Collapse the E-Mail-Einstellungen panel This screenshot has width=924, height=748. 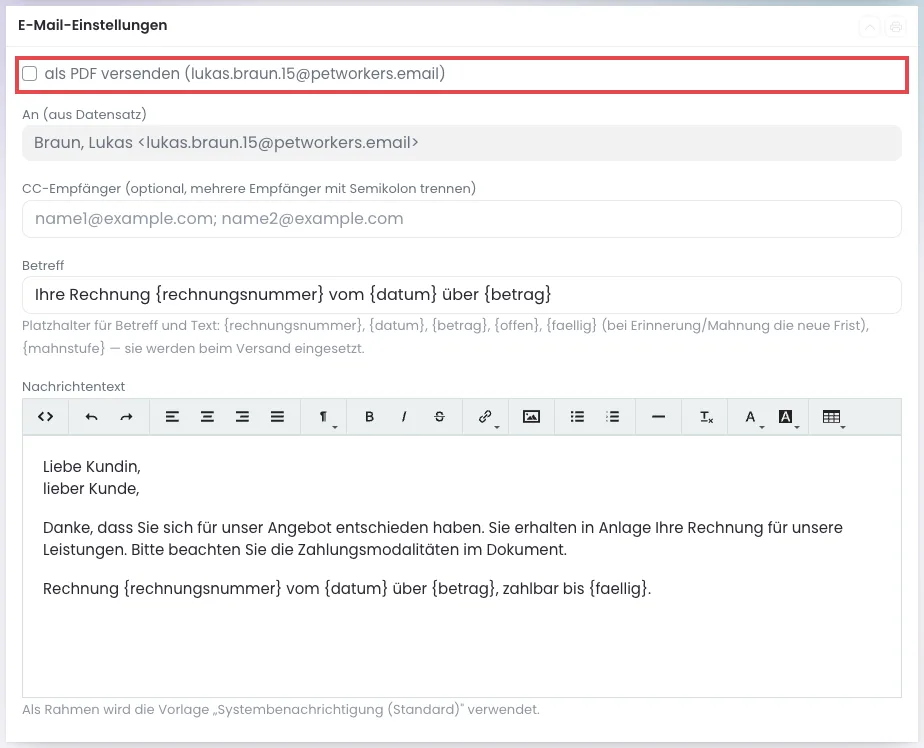(x=870, y=27)
